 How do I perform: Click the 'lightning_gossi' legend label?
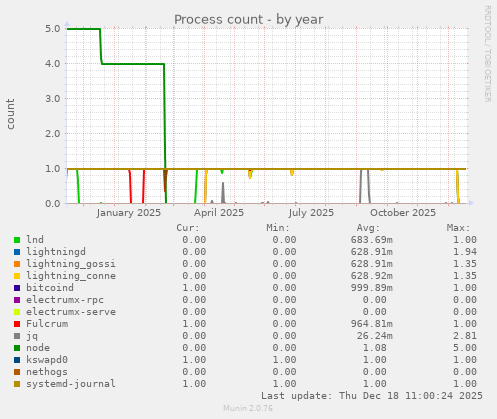[71, 264]
